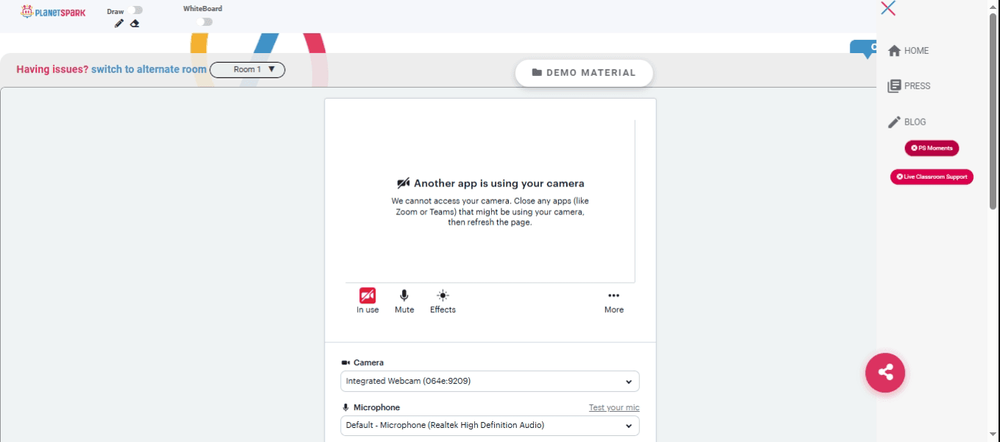Click the page vertical scrollbar
1000x442 pixels.
pyautogui.click(x=993, y=112)
